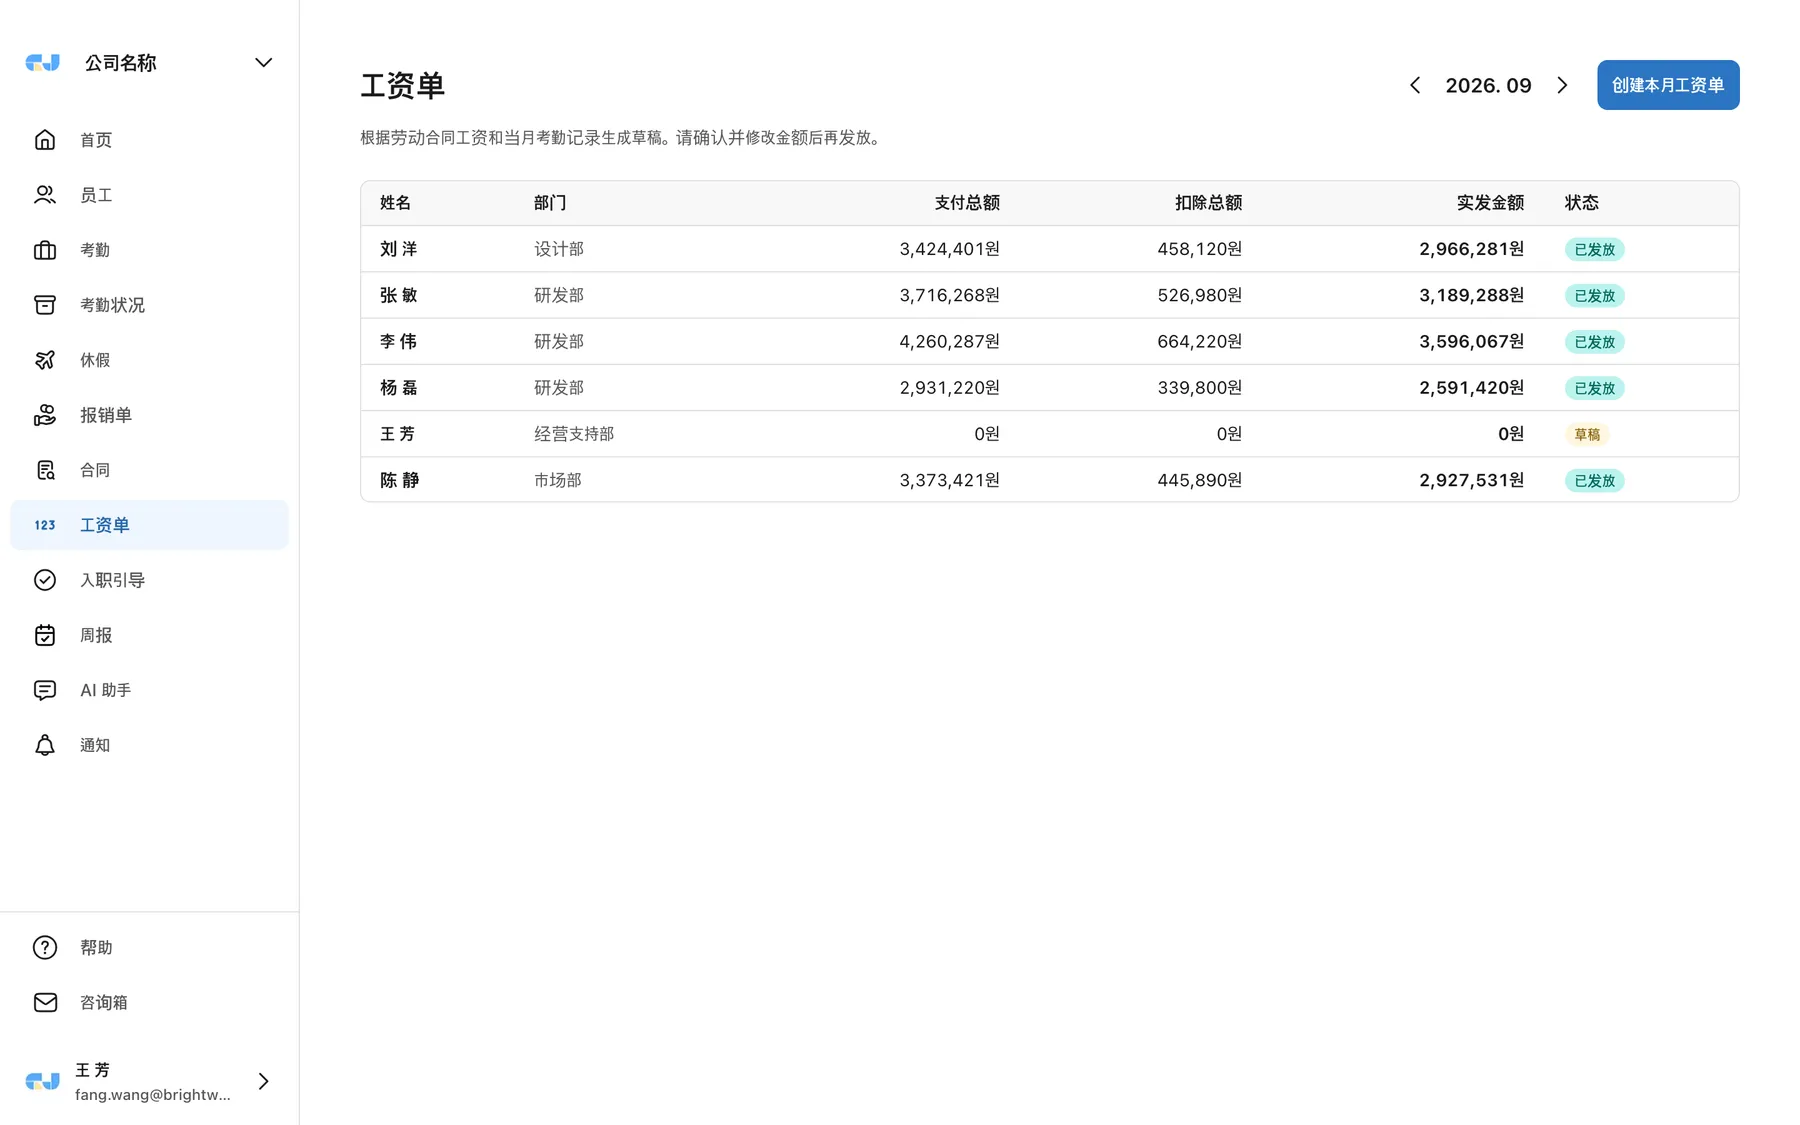Open 李 伟's payslip row
1800x1125 pixels.
pyautogui.click(x=1049, y=341)
